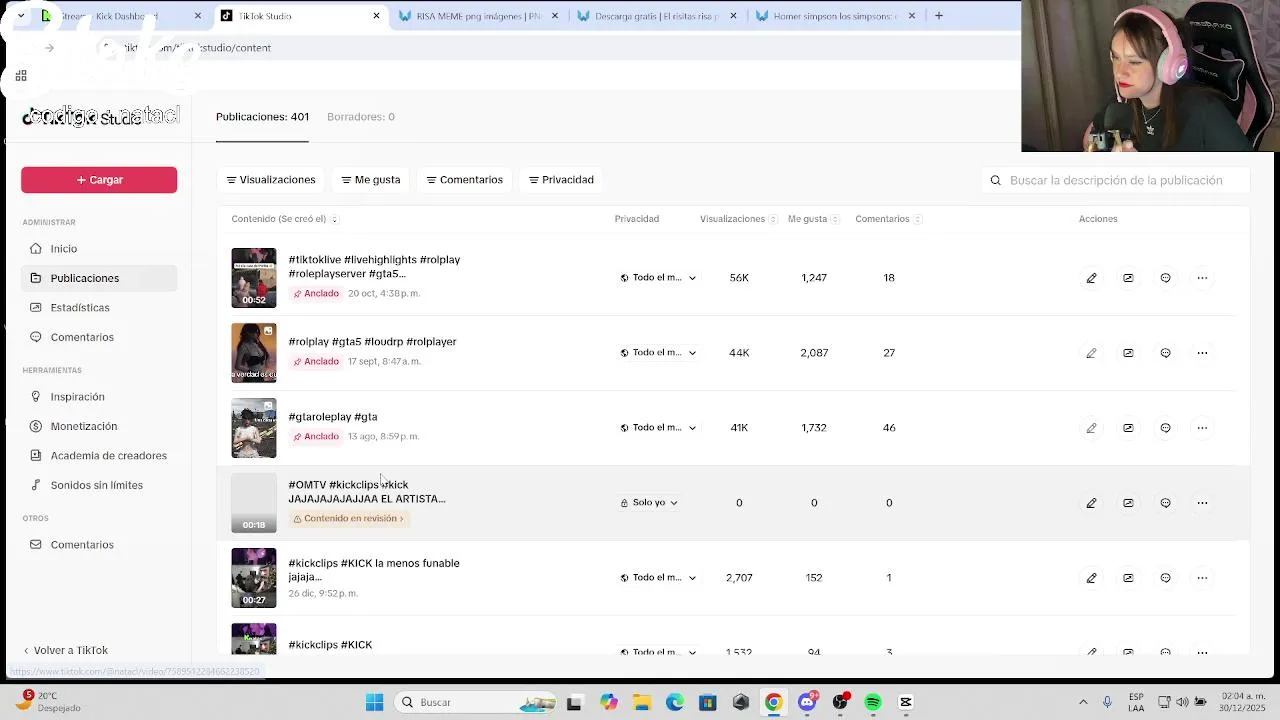
Task: Open Estadísticas in the sidebar
Action: (80, 307)
